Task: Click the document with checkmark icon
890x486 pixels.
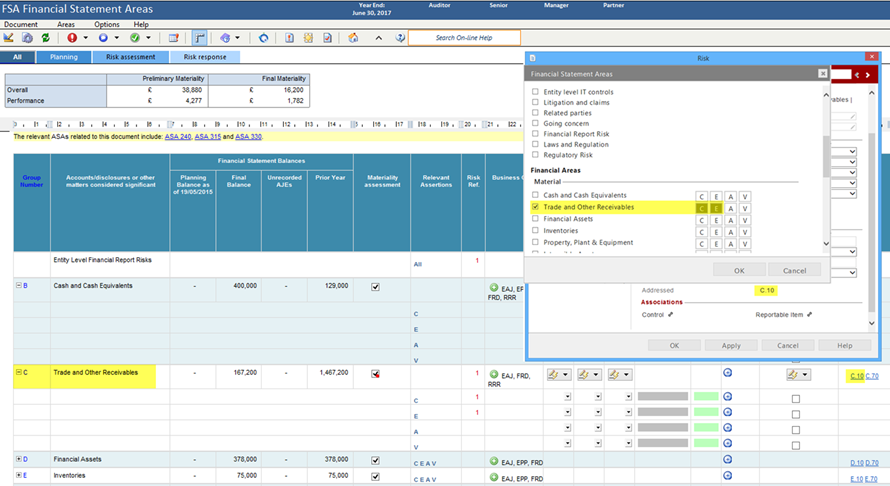Action: pos(328,37)
